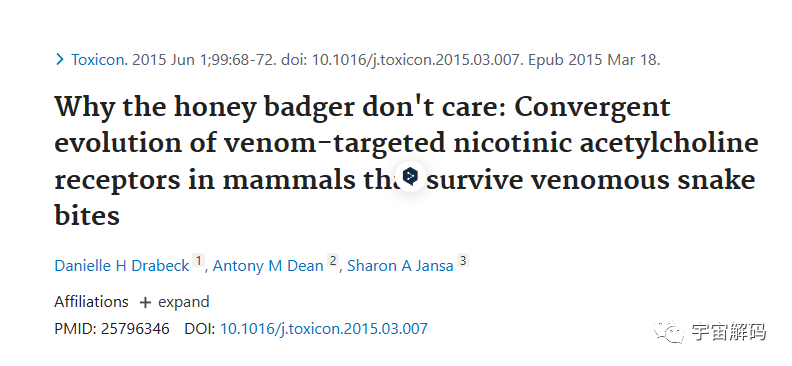Viewport: 792px width, 366px height.
Task: Expand the Affiliations section
Action: (174, 302)
